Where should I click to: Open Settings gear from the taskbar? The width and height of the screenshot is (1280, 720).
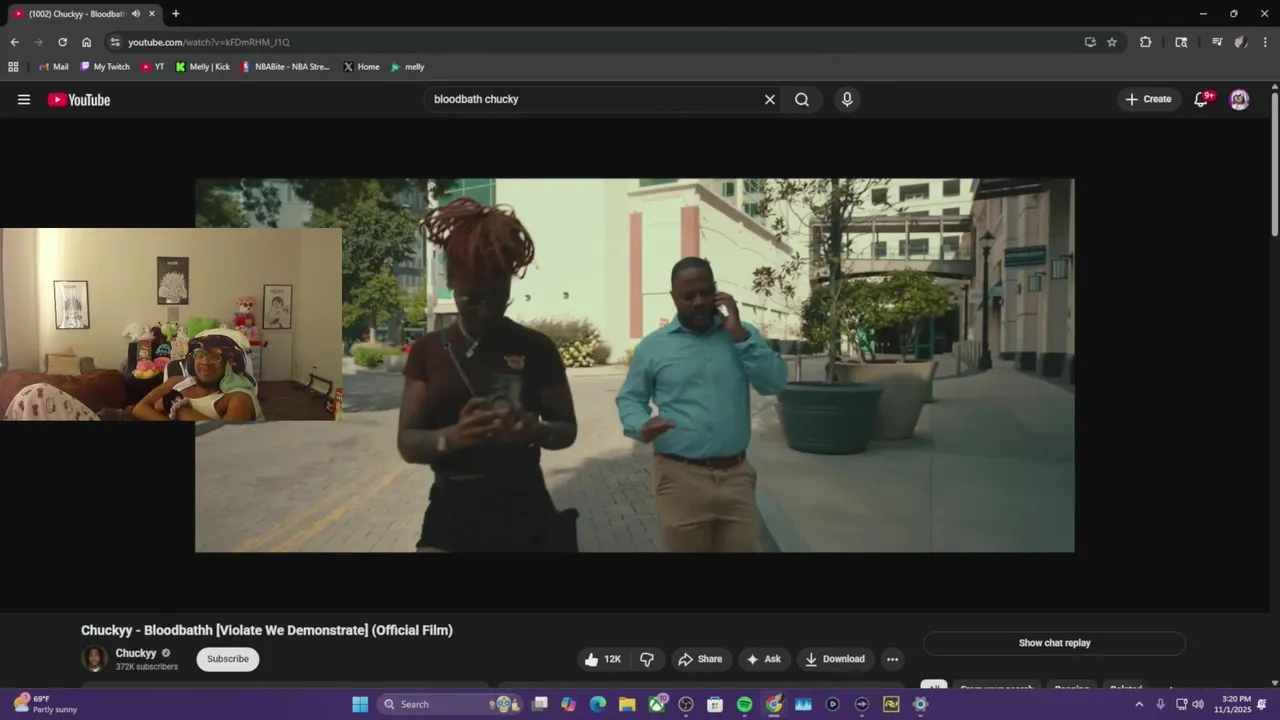[x=920, y=704]
